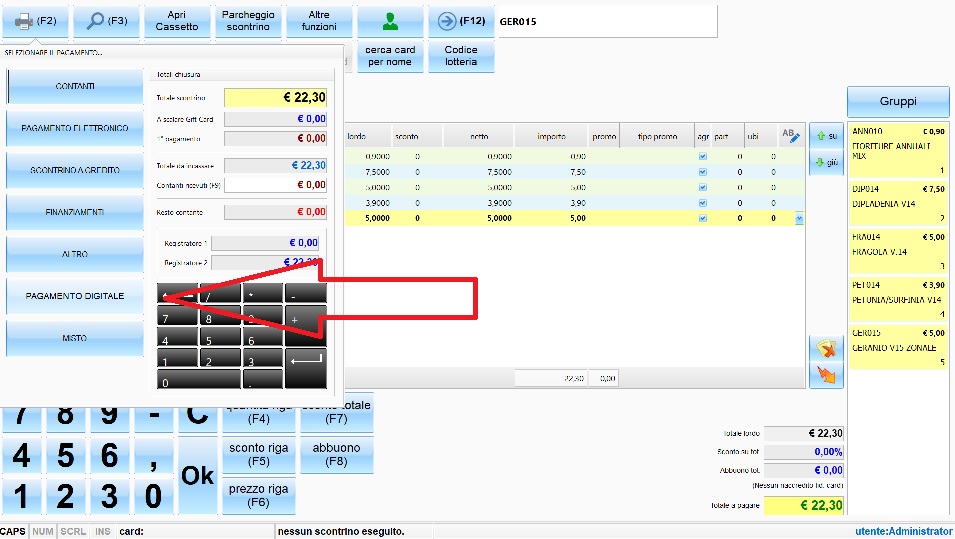The image size is (955, 539).
Task: Toggle 'agr' checkbox in the 0,90 row
Action: 703,156
